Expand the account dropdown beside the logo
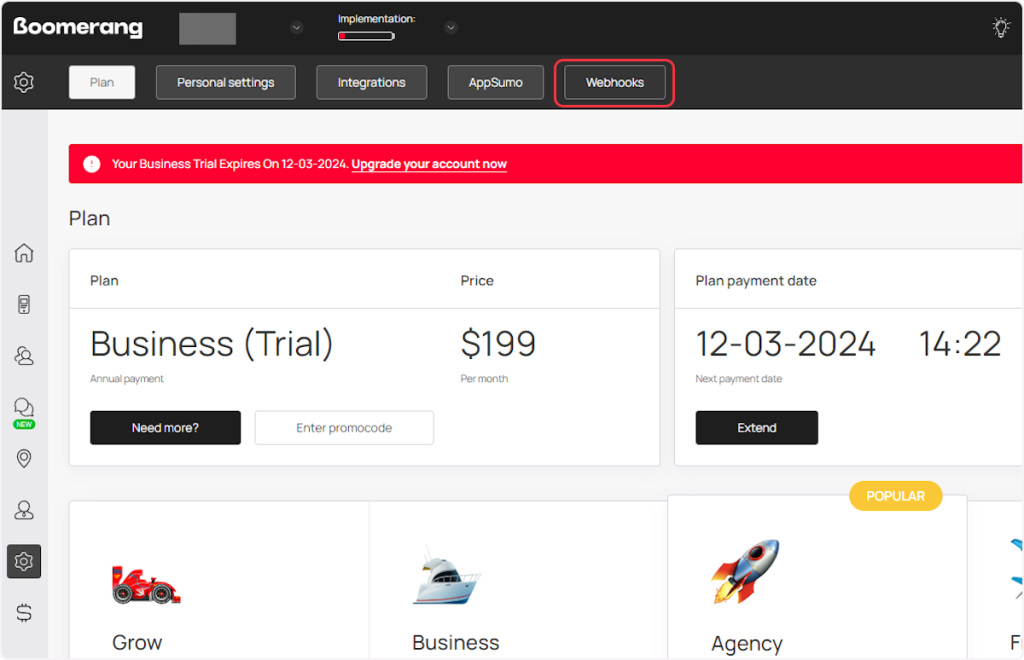This screenshot has width=1024, height=660. click(296, 28)
